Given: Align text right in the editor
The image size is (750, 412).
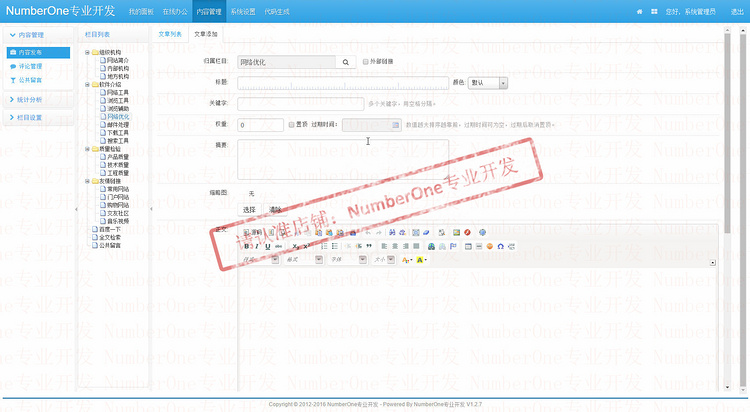Looking at the screenshot, I should click(406, 246).
